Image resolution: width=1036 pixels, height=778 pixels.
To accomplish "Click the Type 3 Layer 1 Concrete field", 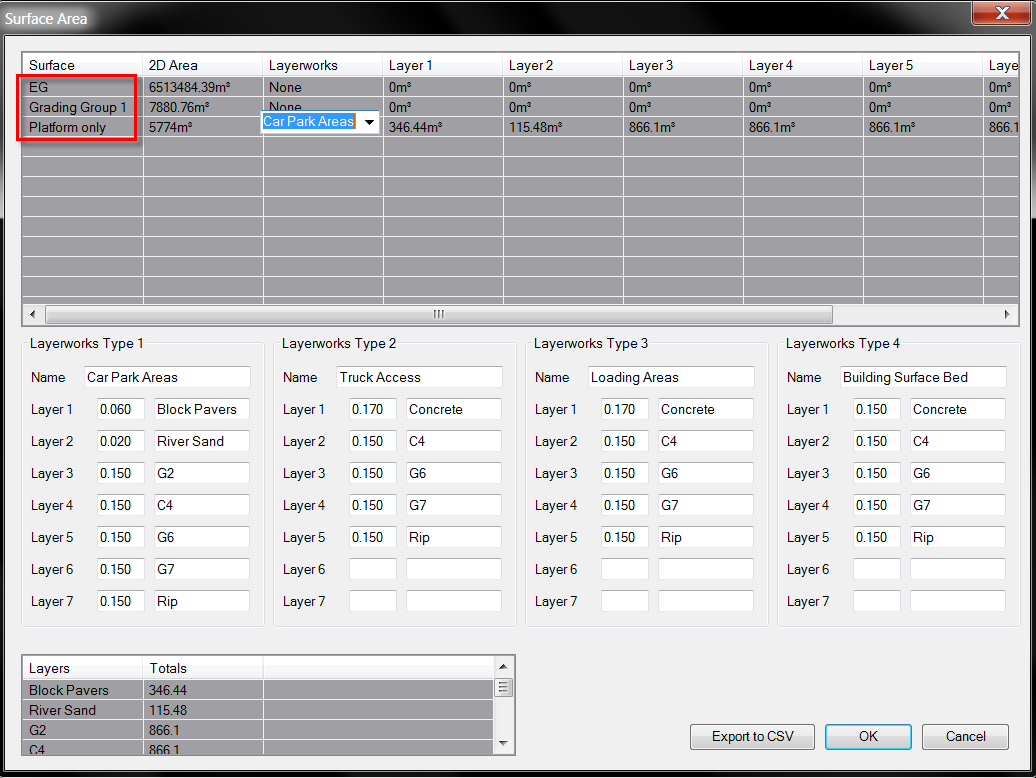I will pos(706,409).
